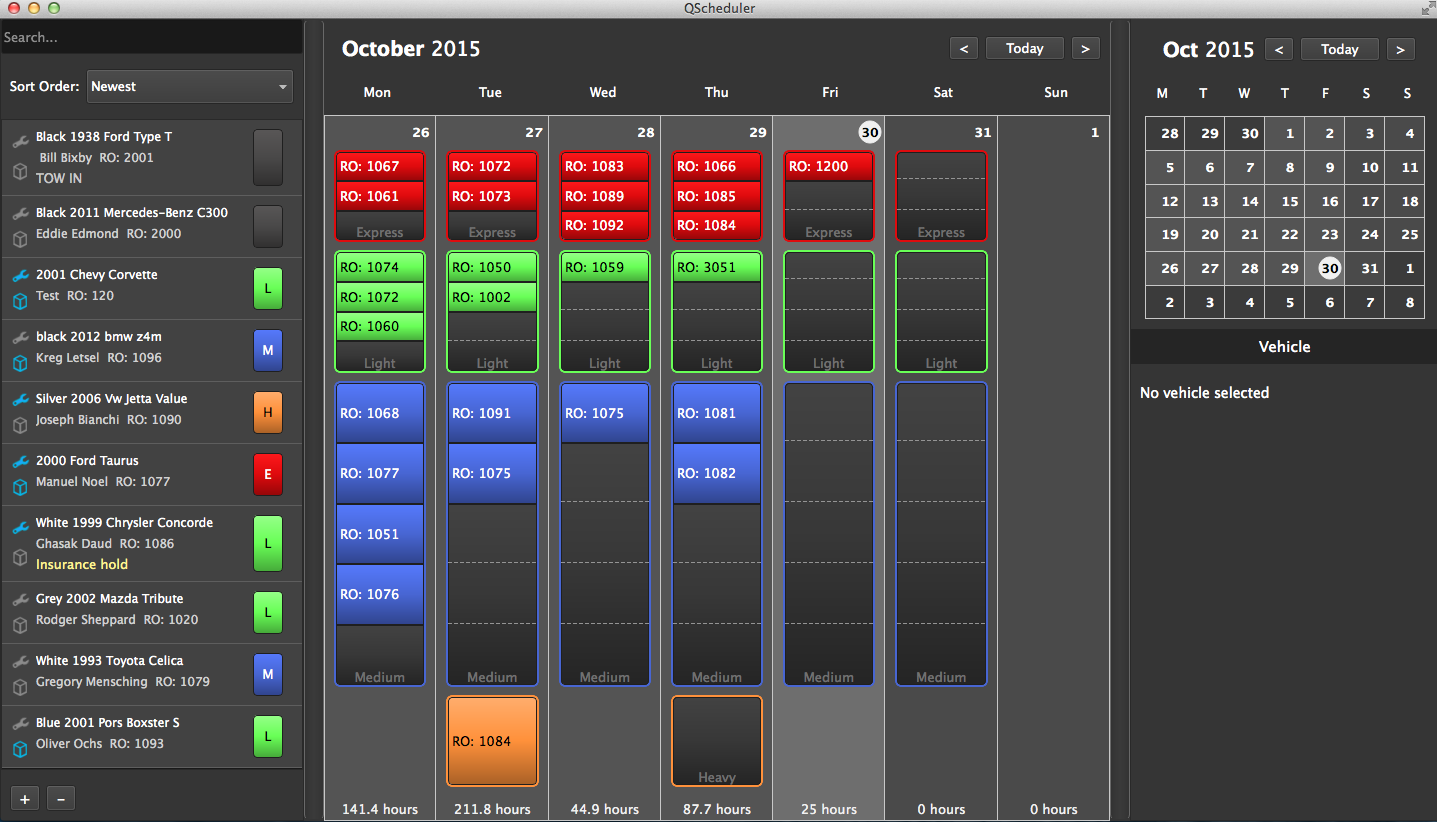Image resolution: width=1437 pixels, height=822 pixels.
Task: Click red E badge for Ford Taurus
Action: [x=268, y=475]
